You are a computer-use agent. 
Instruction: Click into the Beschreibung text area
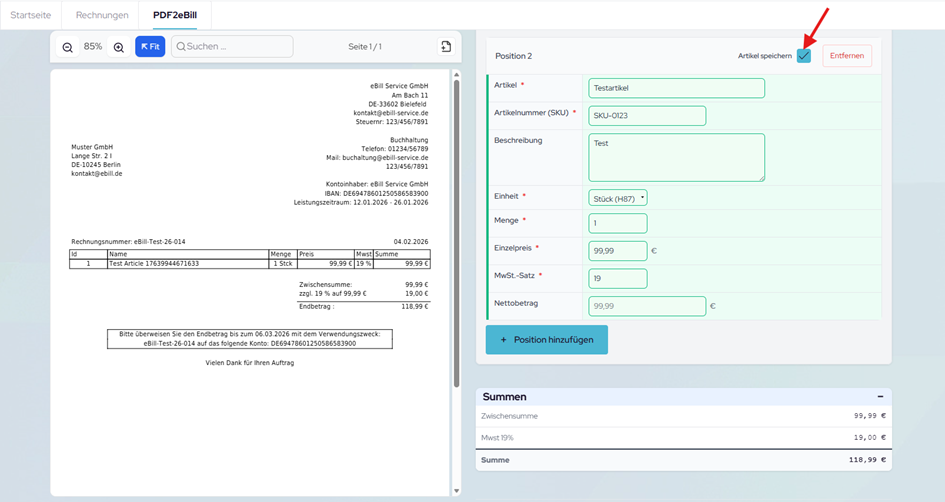[x=676, y=157]
